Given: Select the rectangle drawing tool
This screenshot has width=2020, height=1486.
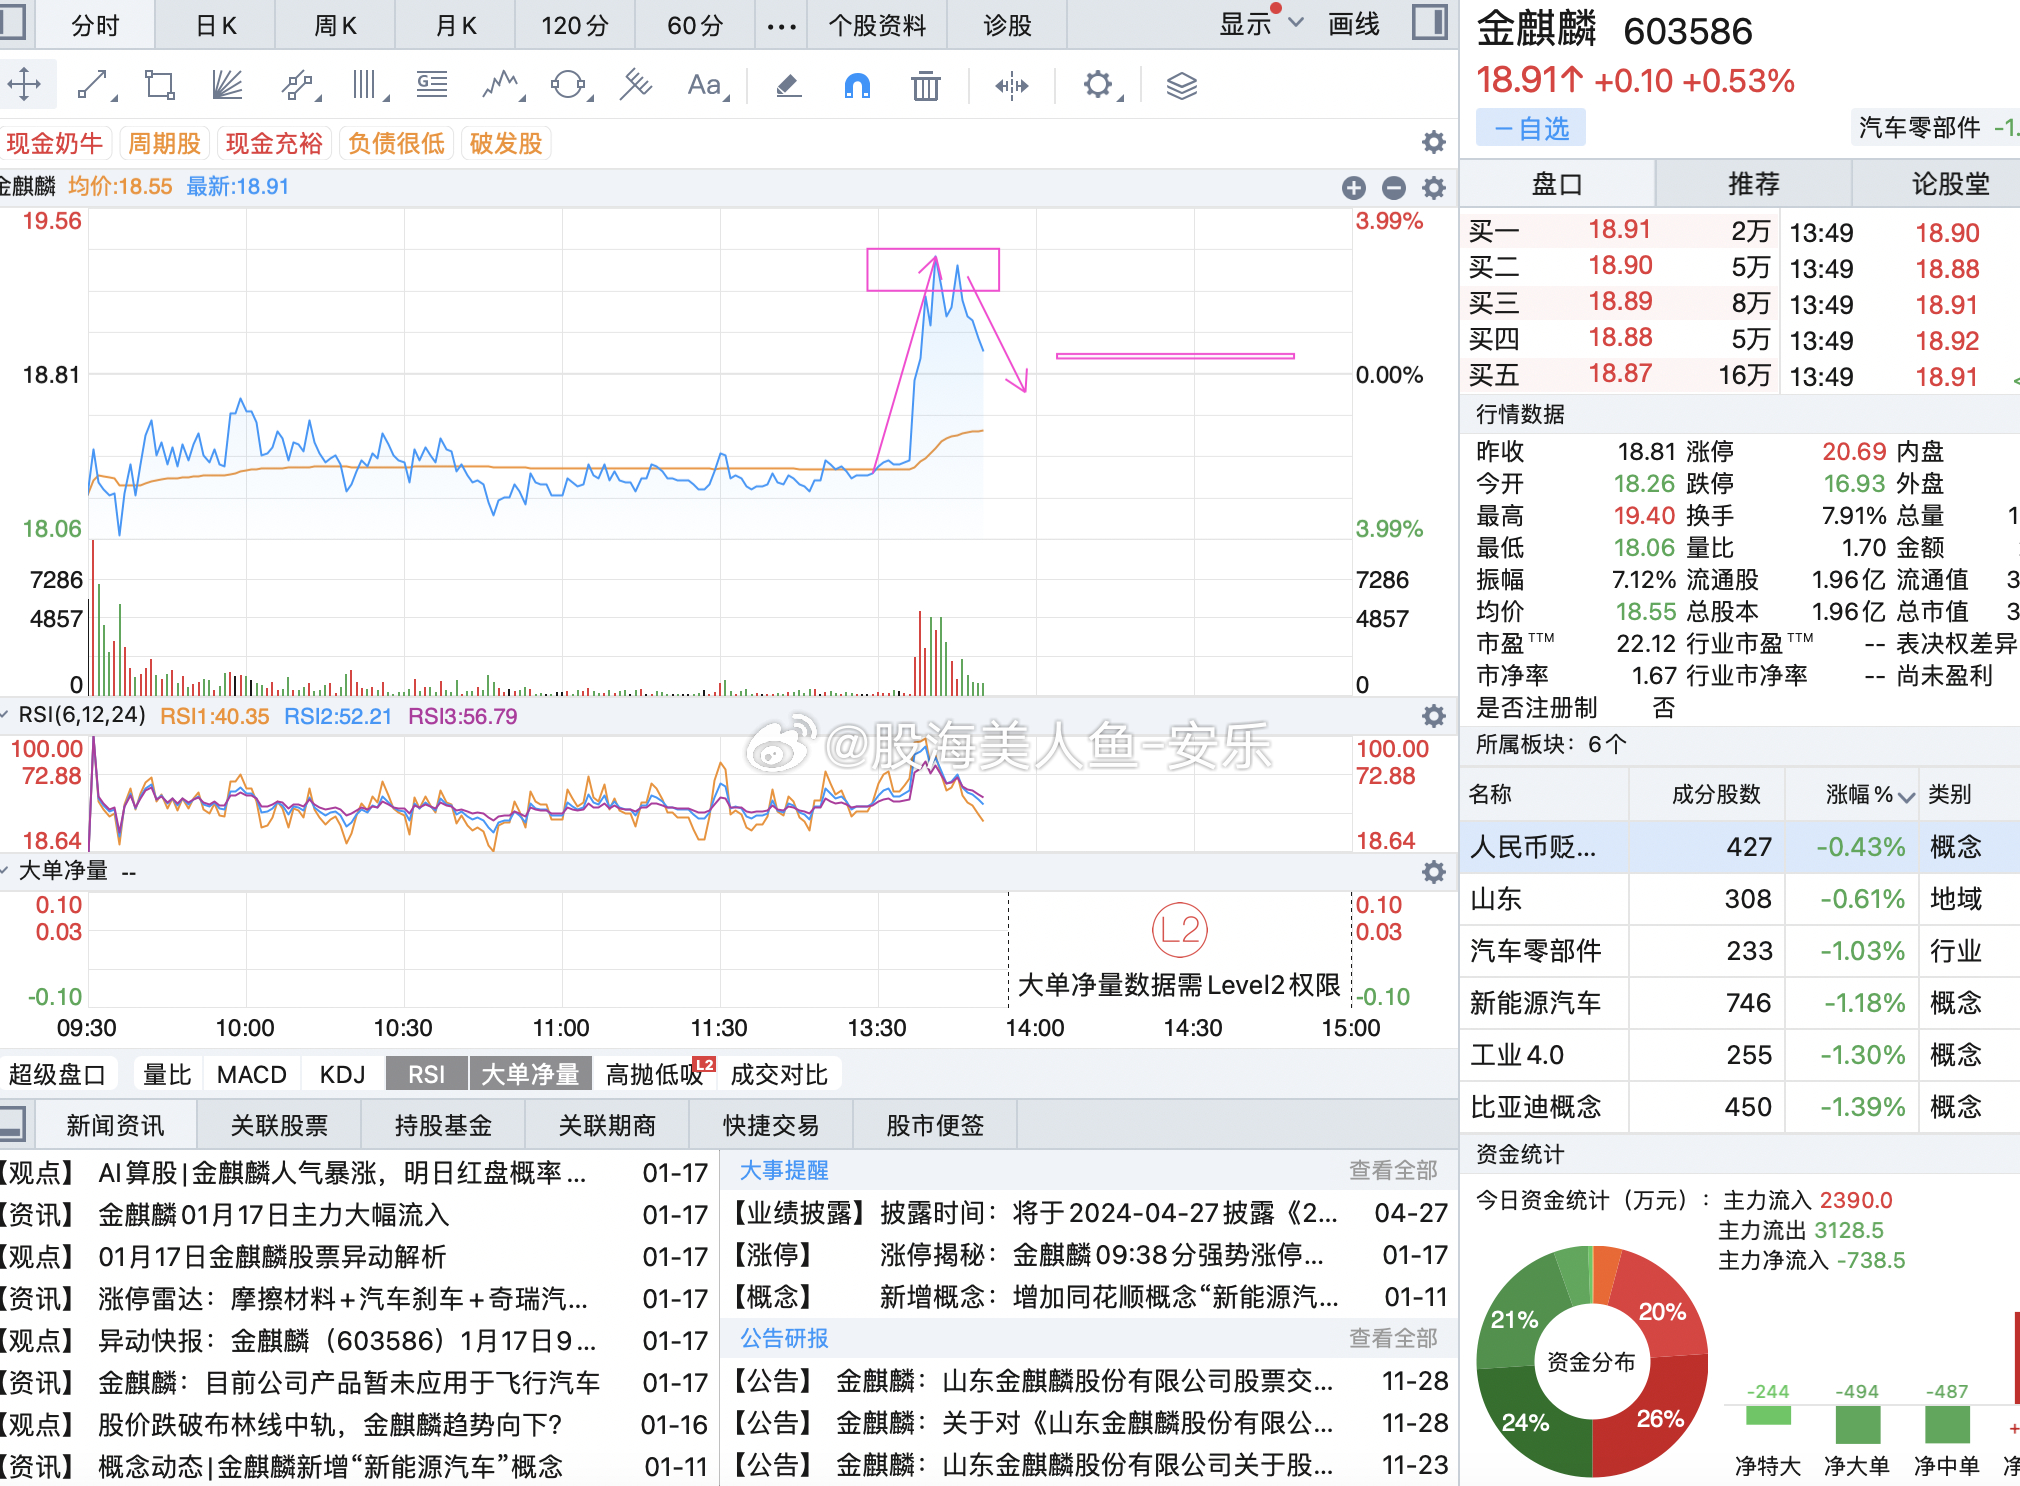Looking at the screenshot, I should click(x=160, y=85).
